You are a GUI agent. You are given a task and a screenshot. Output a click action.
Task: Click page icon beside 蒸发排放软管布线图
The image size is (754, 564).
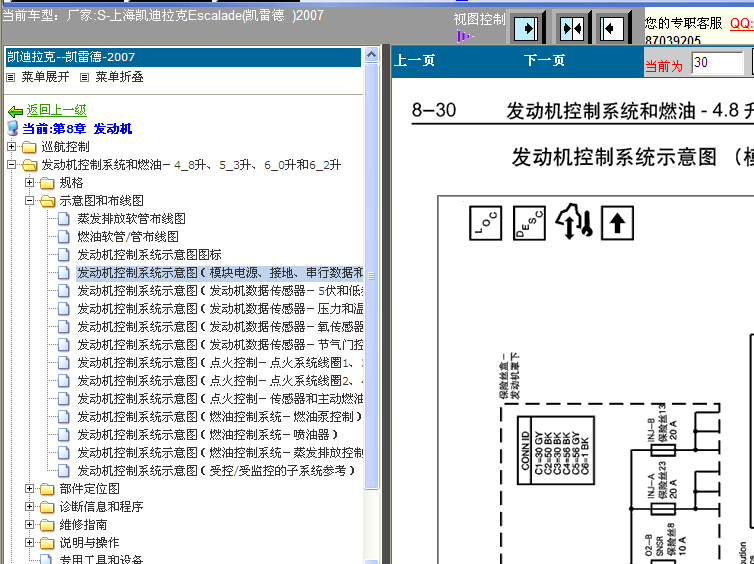(x=64, y=219)
